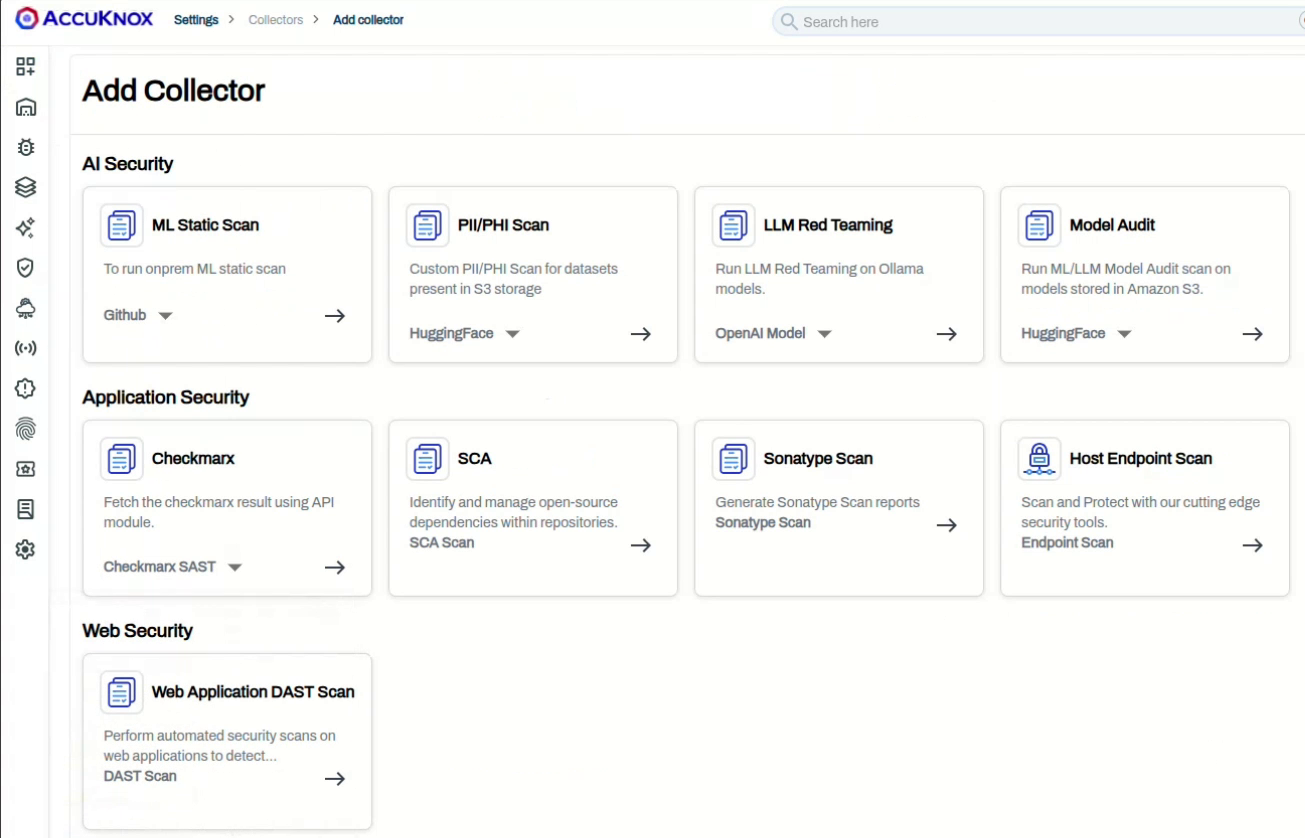The height and width of the screenshot is (838, 1305).
Task: Click the Application Security heading
Action: click(x=166, y=397)
